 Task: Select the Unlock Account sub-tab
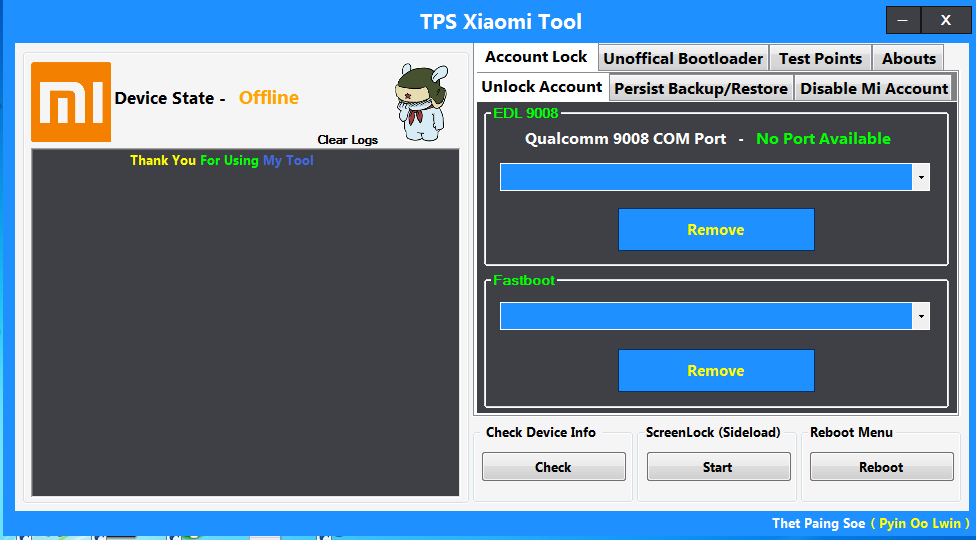point(542,87)
